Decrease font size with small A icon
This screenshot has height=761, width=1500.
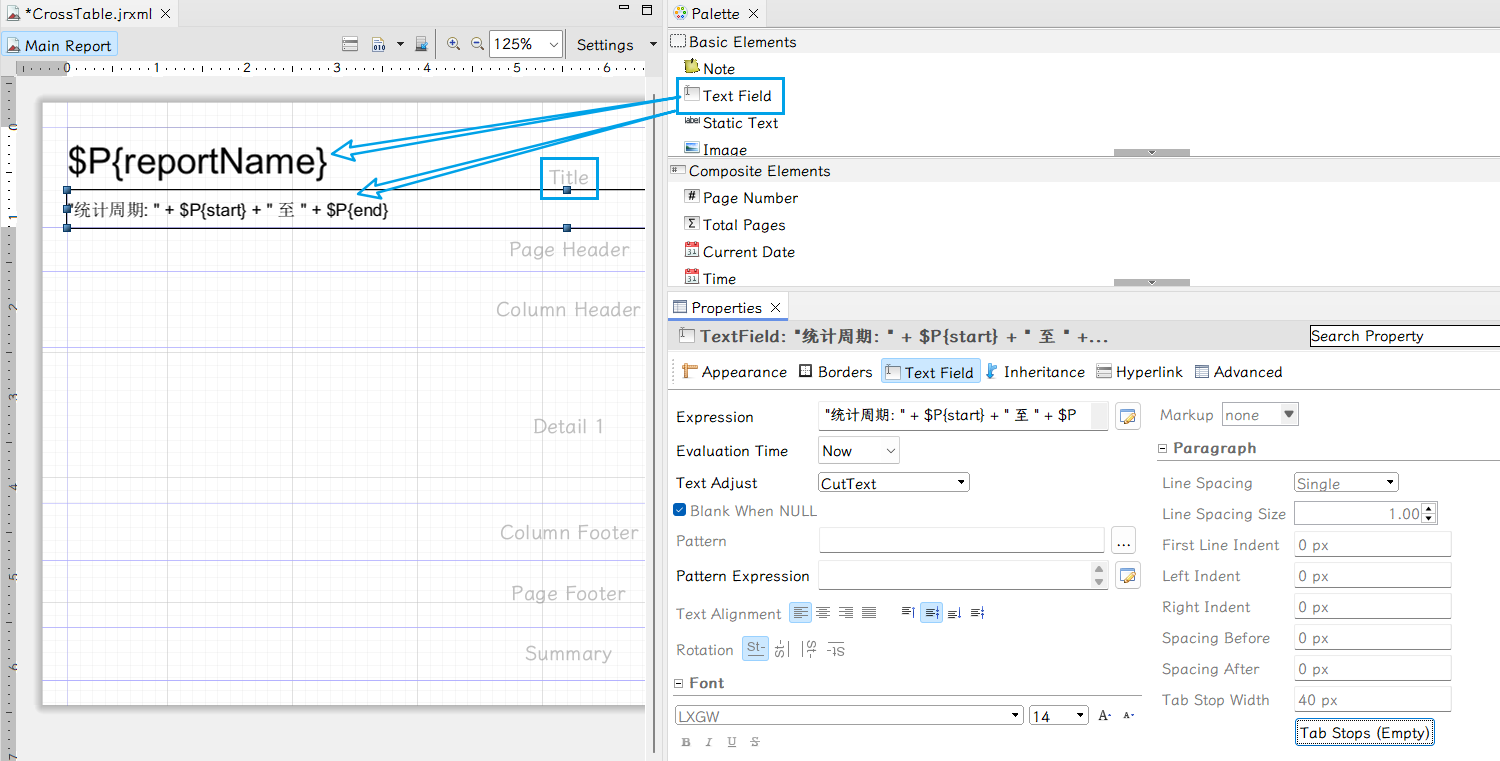tap(1128, 715)
